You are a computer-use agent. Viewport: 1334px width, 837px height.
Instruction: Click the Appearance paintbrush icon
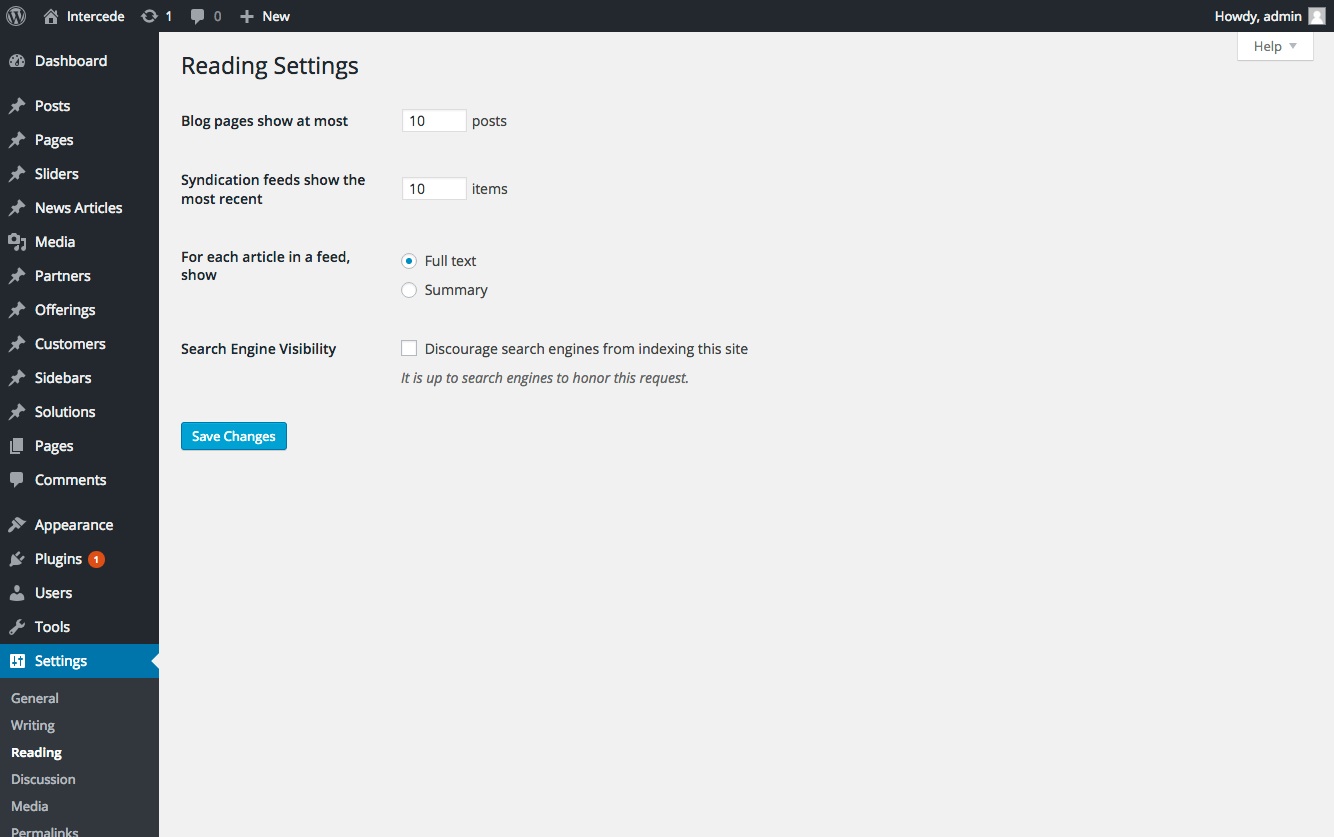click(x=17, y=525)
